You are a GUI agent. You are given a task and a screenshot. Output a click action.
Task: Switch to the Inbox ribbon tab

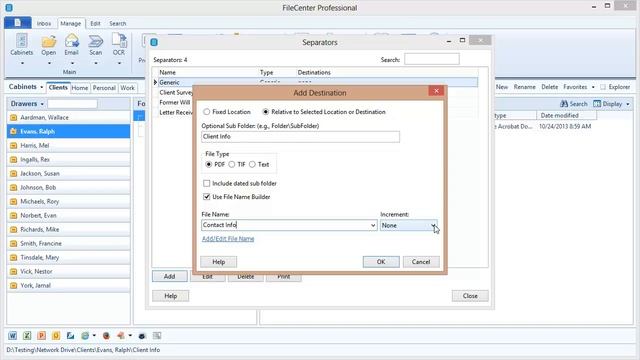(x=44, y=24)
